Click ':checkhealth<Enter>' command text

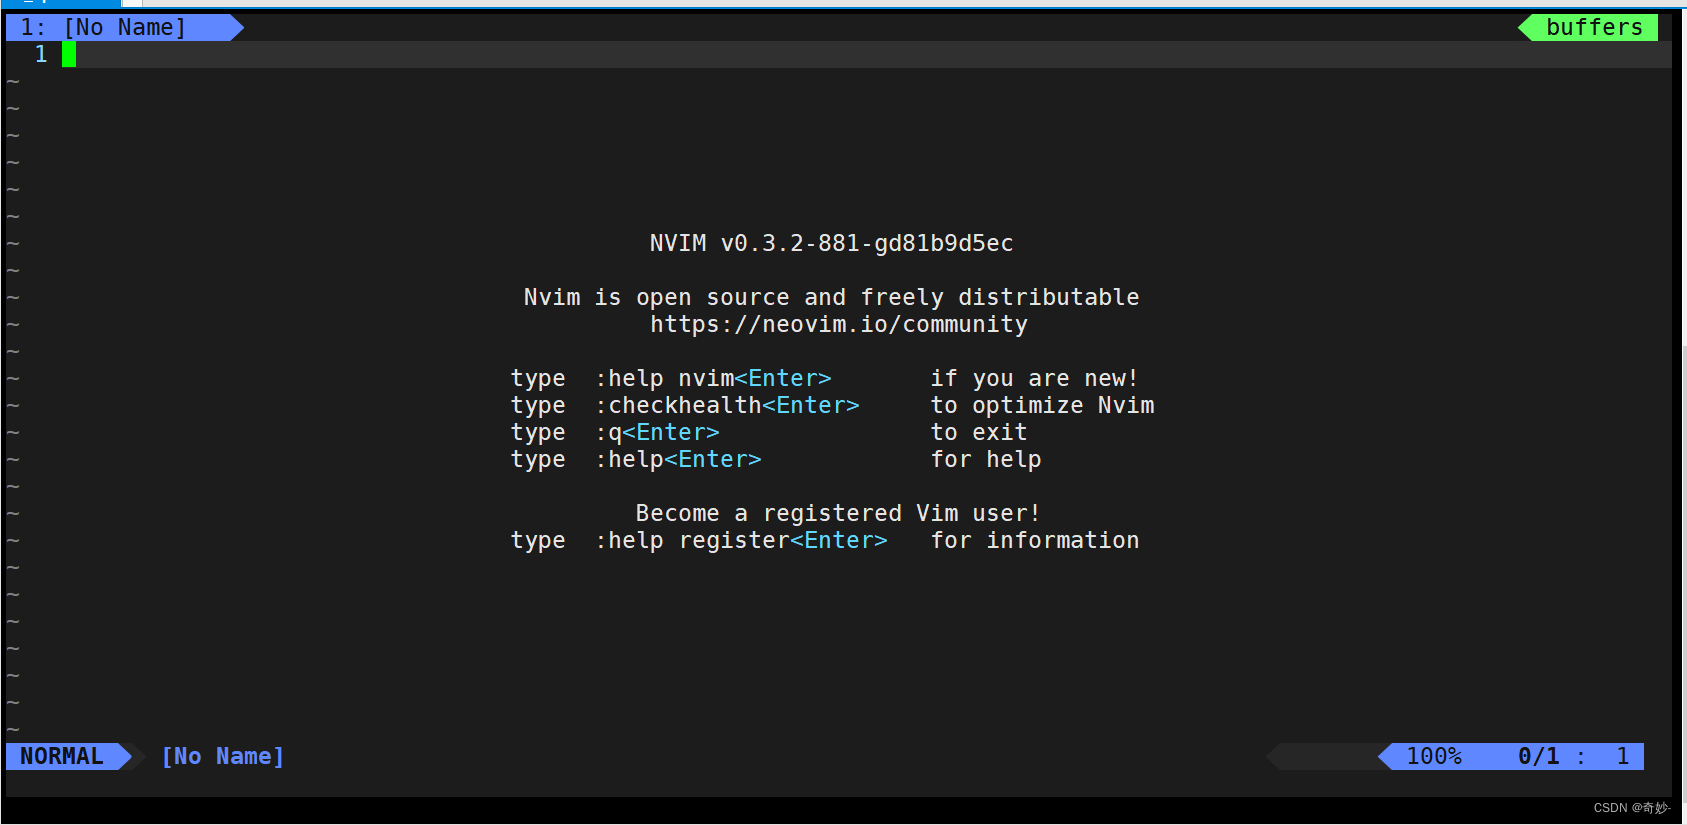[727, 405]
